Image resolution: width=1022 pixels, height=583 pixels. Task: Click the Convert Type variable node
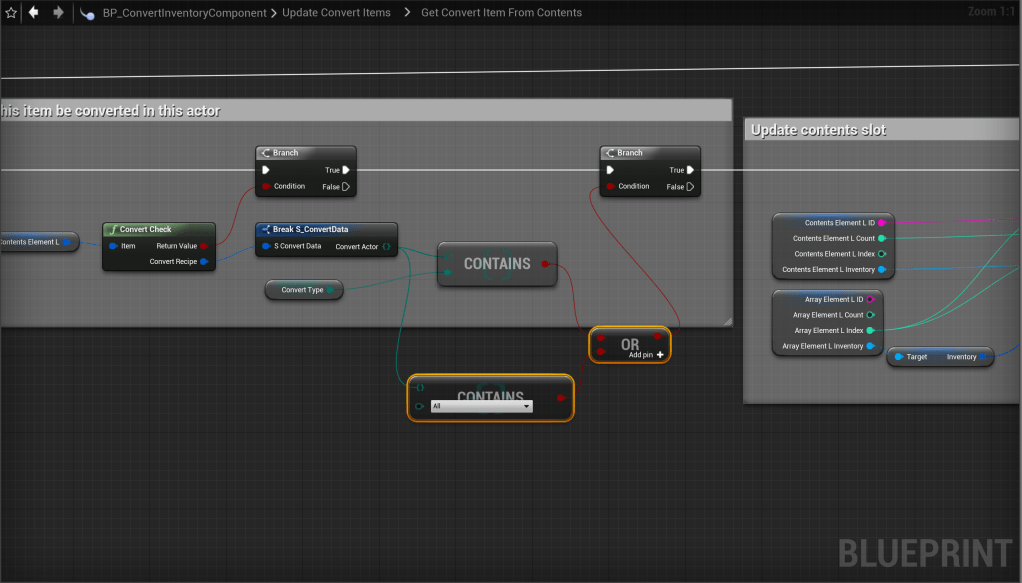(x=303, y=290)
